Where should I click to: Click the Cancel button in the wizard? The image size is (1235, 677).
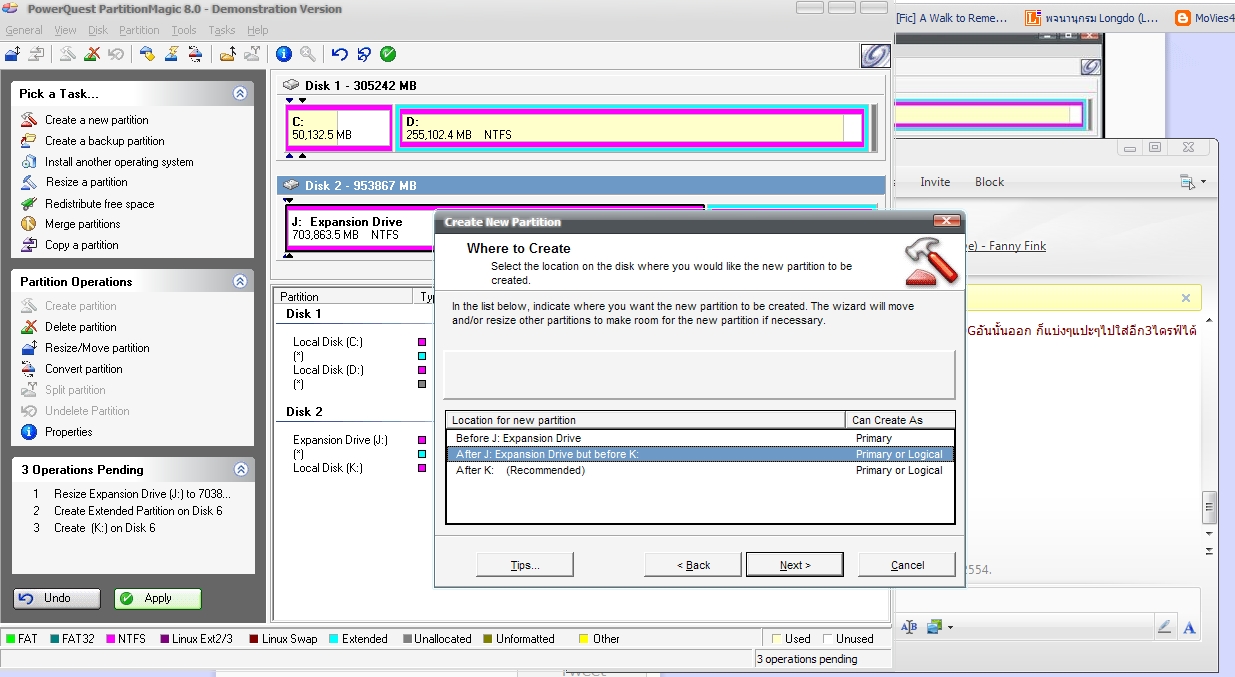pos(907,565)
